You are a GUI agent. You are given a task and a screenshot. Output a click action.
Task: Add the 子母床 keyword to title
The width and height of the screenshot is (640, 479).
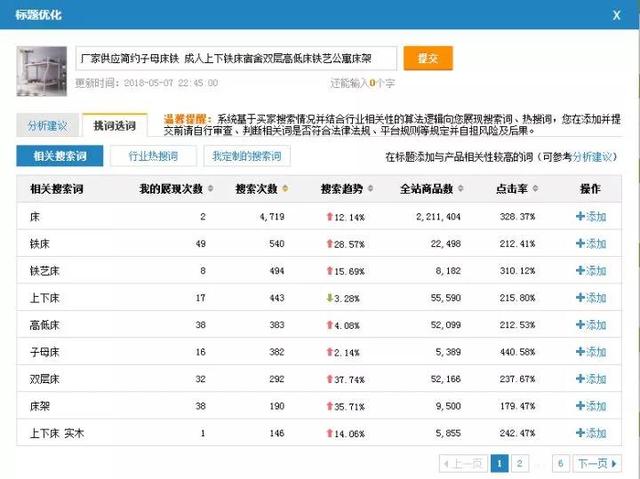click(580, 352)
